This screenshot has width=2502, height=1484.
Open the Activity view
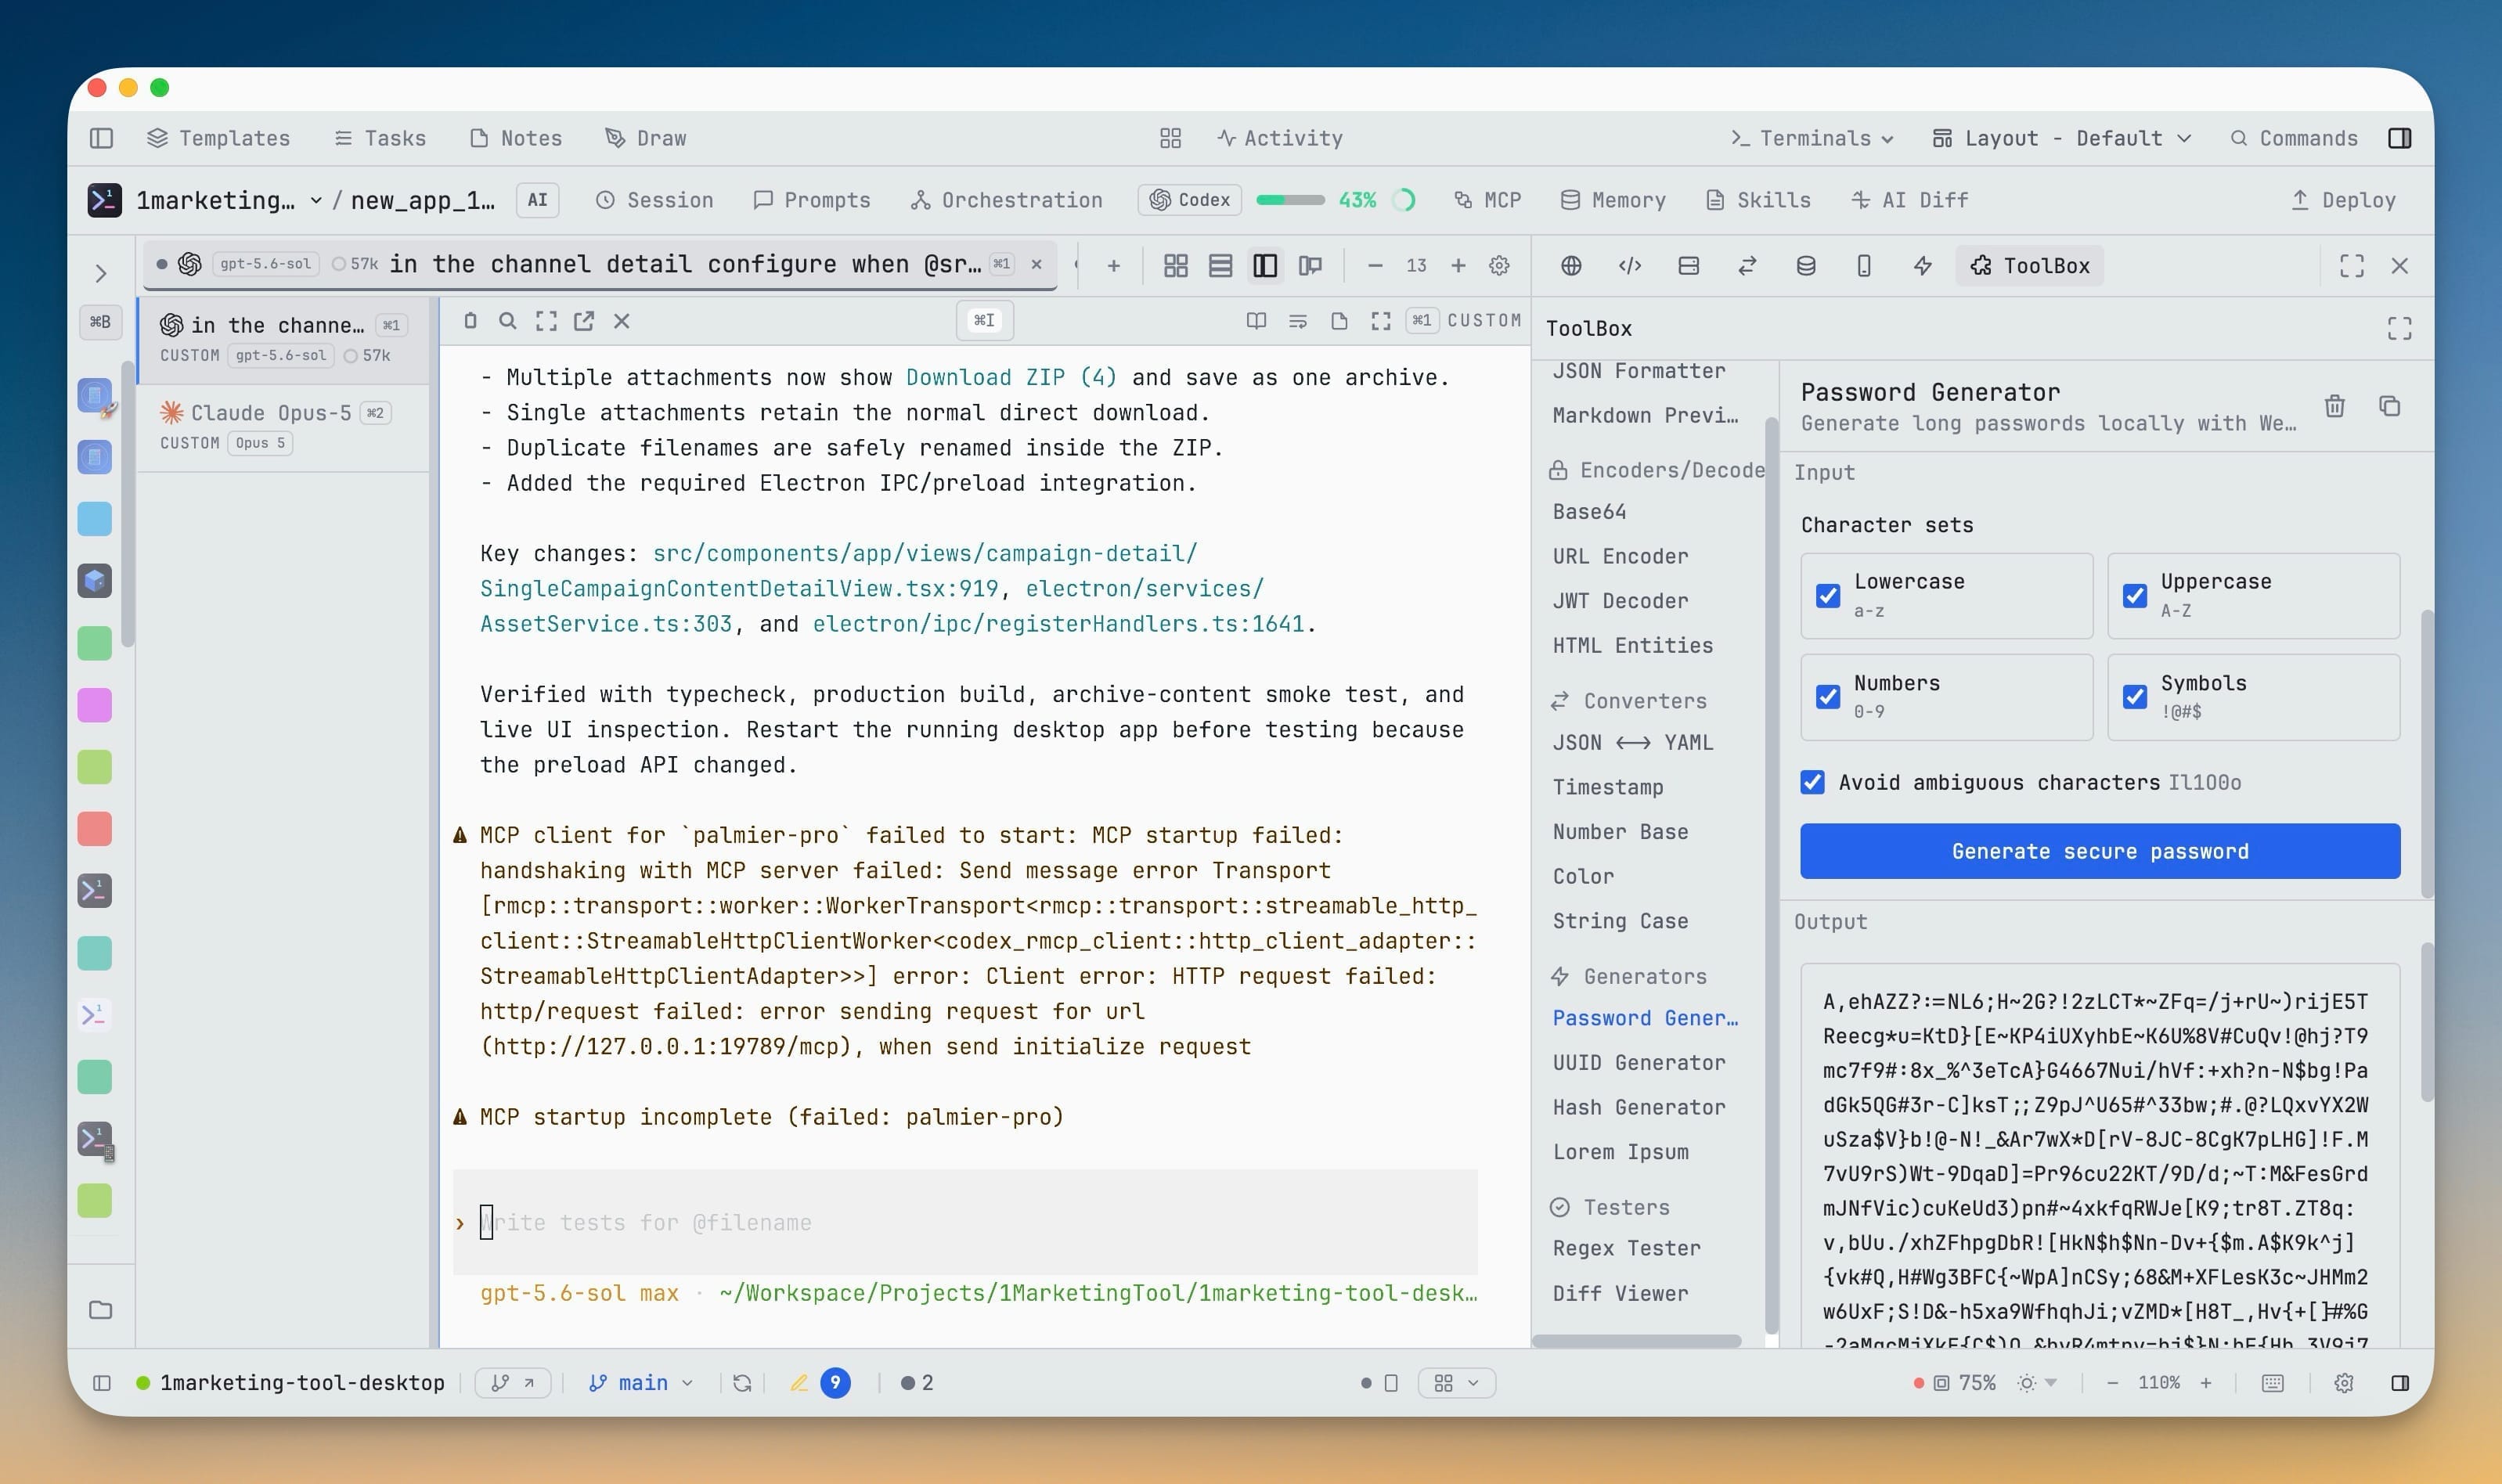(x=1280, y=138)
